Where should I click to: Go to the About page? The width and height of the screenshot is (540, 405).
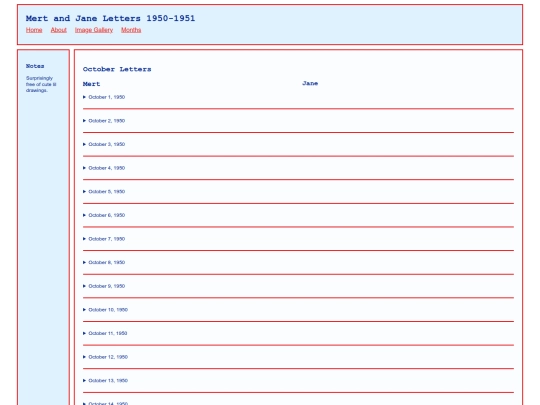point(59,30)
